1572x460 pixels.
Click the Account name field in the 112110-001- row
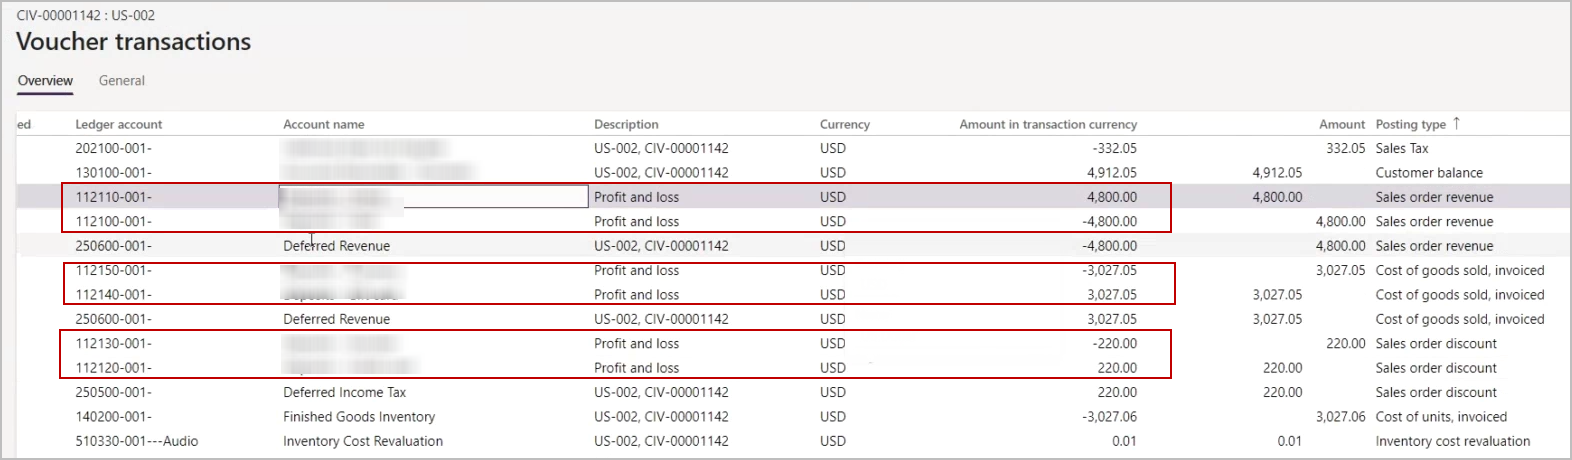[433, 197]
